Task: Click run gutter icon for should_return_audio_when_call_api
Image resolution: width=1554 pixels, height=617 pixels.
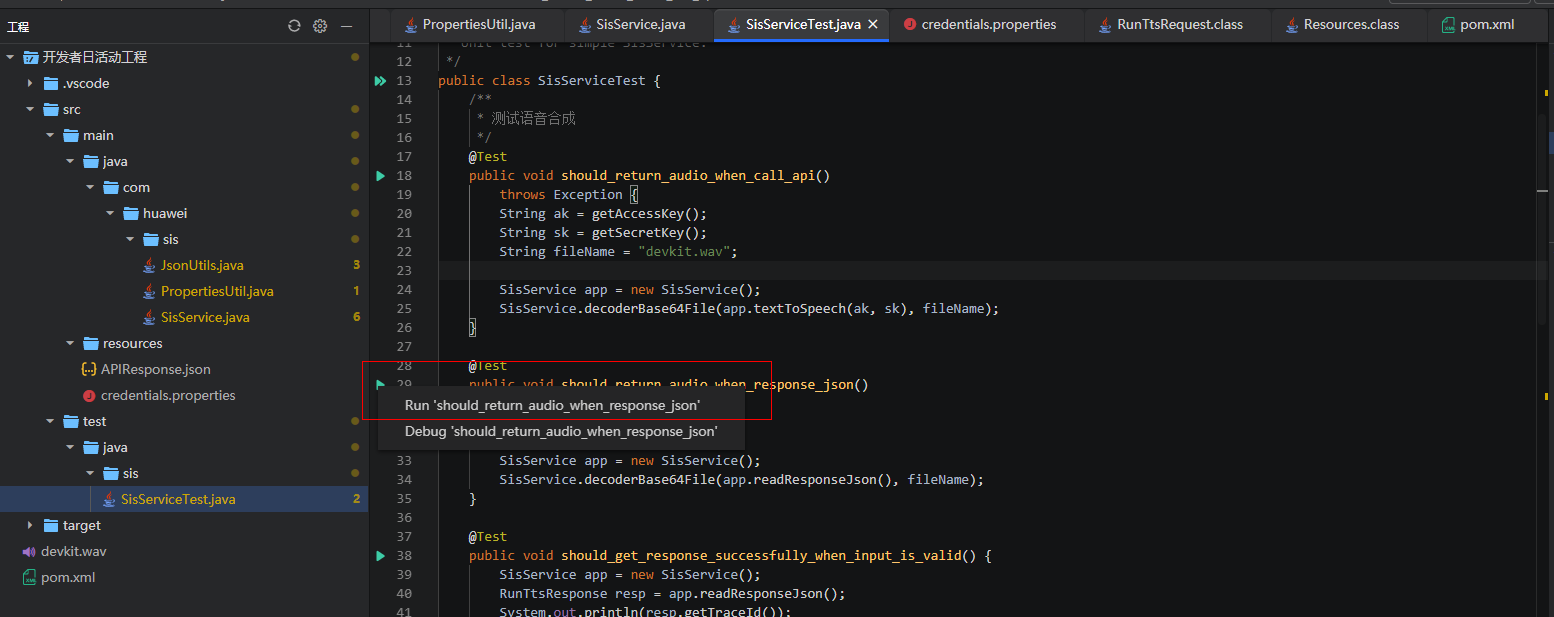Action: 380,176
